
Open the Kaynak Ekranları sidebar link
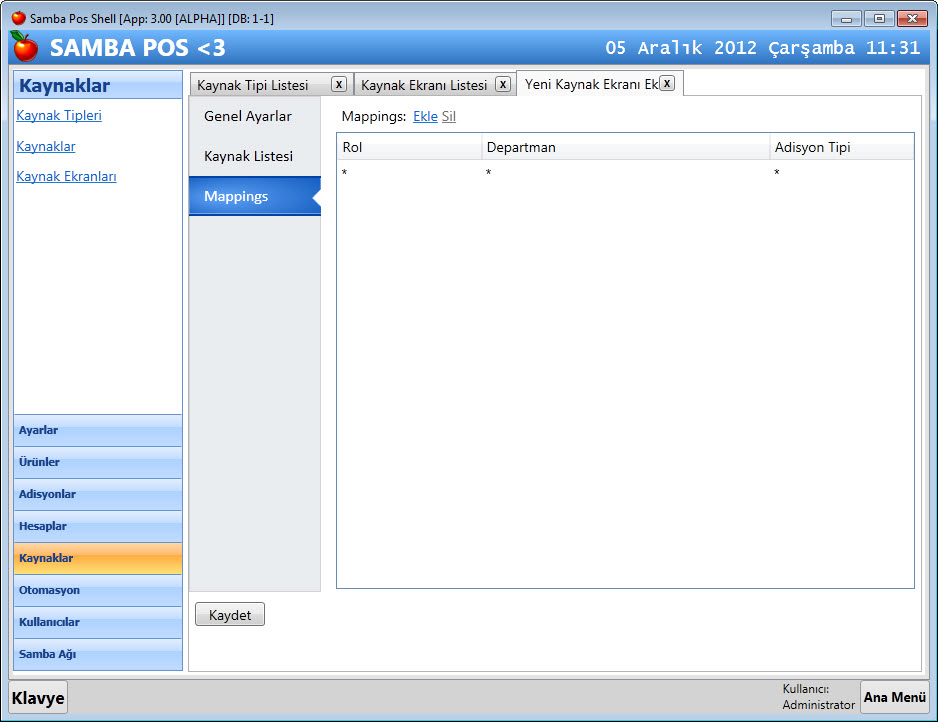(x=66, y=176)
